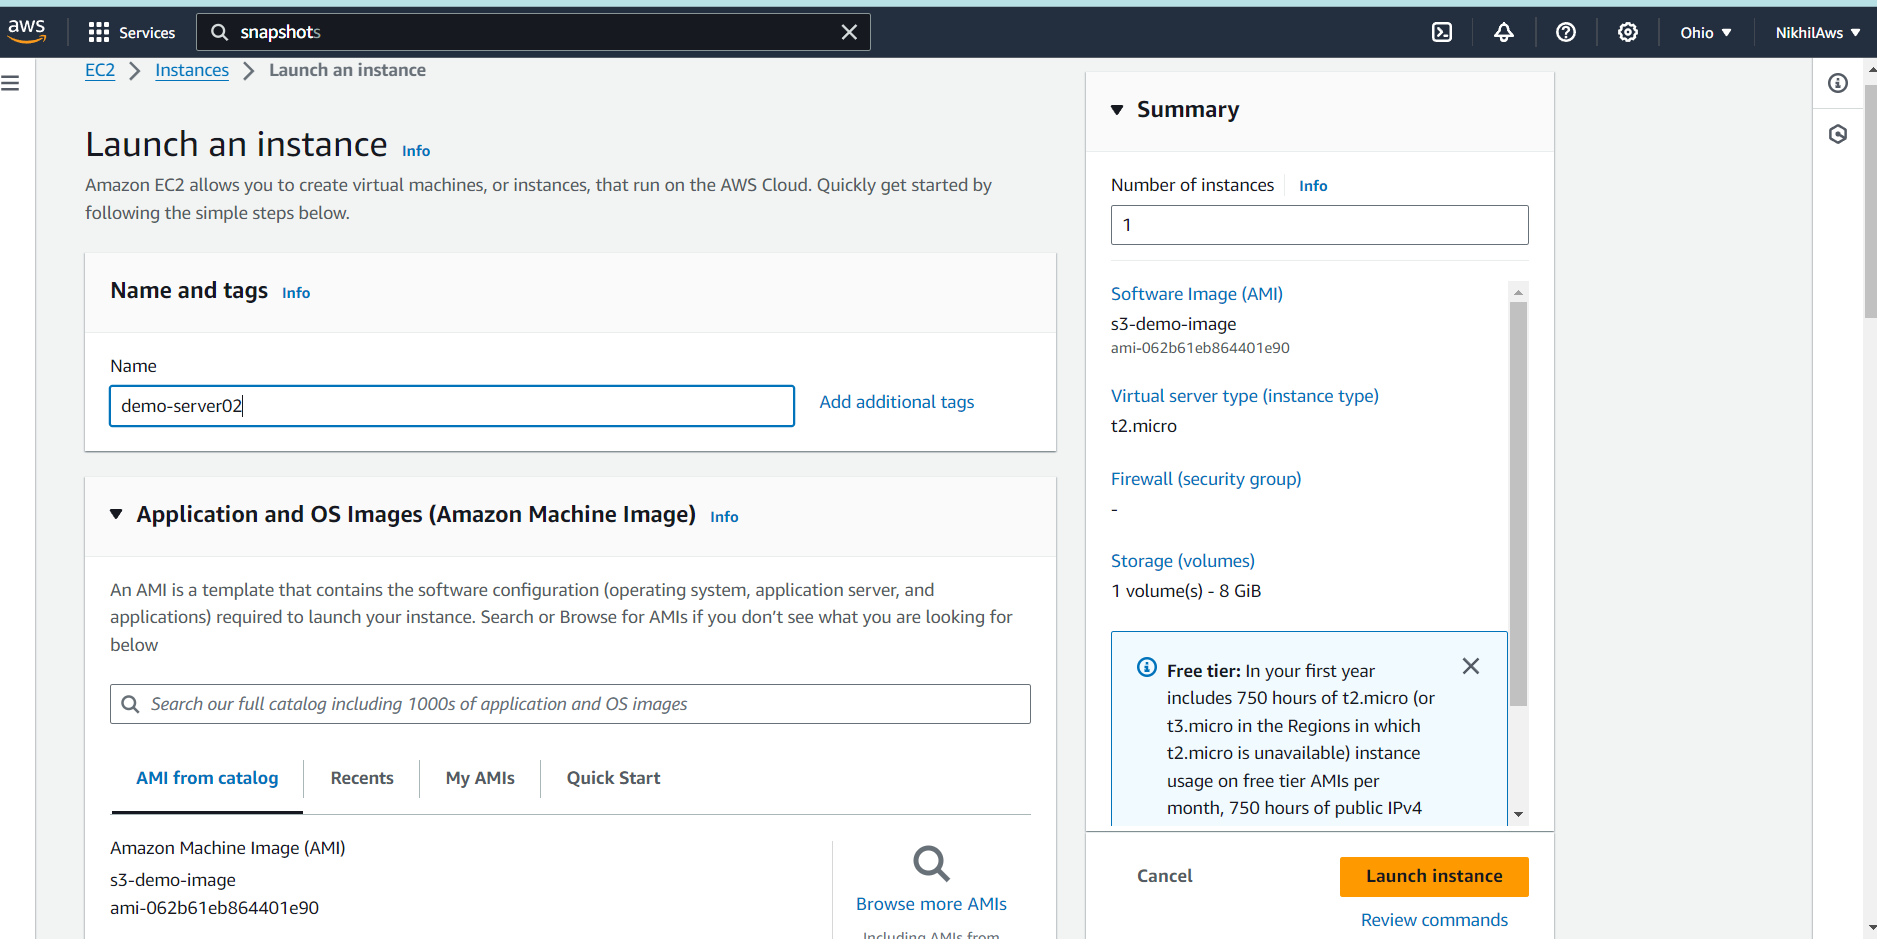Switch to the Quick Start tab
The width and height of the screenshot is (1877, 939).
coord(613,778)
